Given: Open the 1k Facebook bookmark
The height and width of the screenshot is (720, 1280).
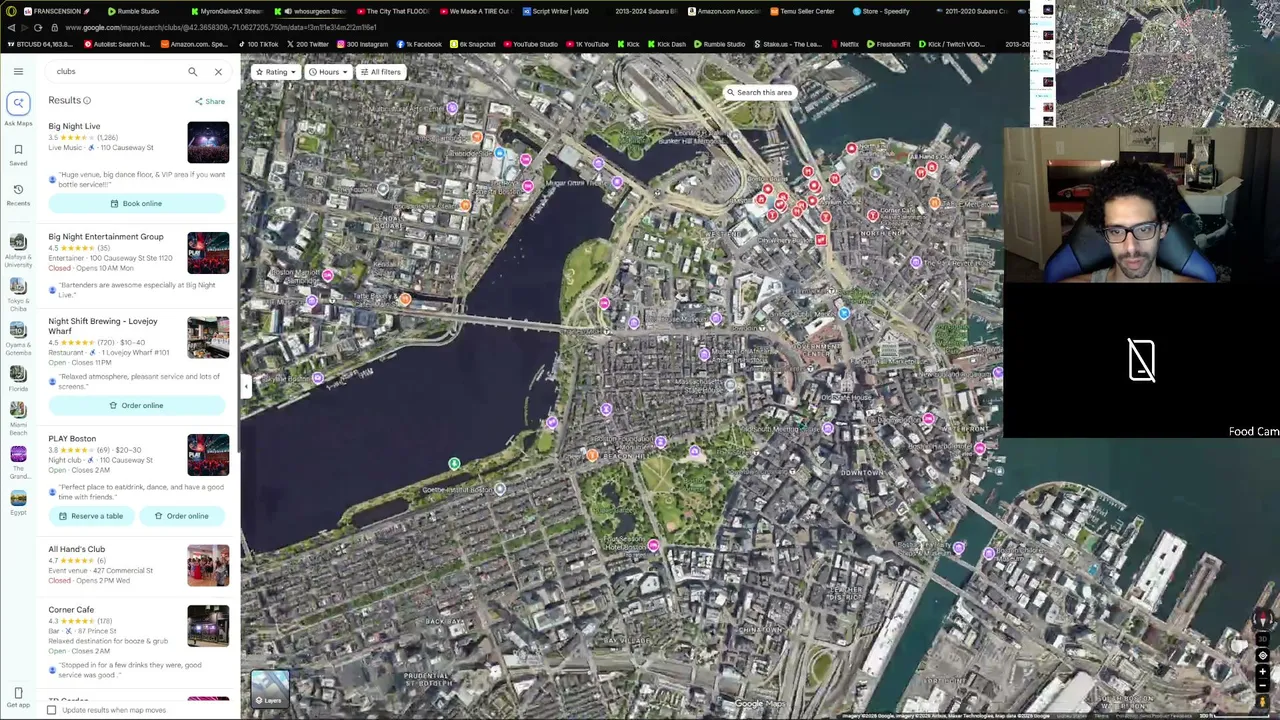Looking at the screenshot, I should (419, 44).
